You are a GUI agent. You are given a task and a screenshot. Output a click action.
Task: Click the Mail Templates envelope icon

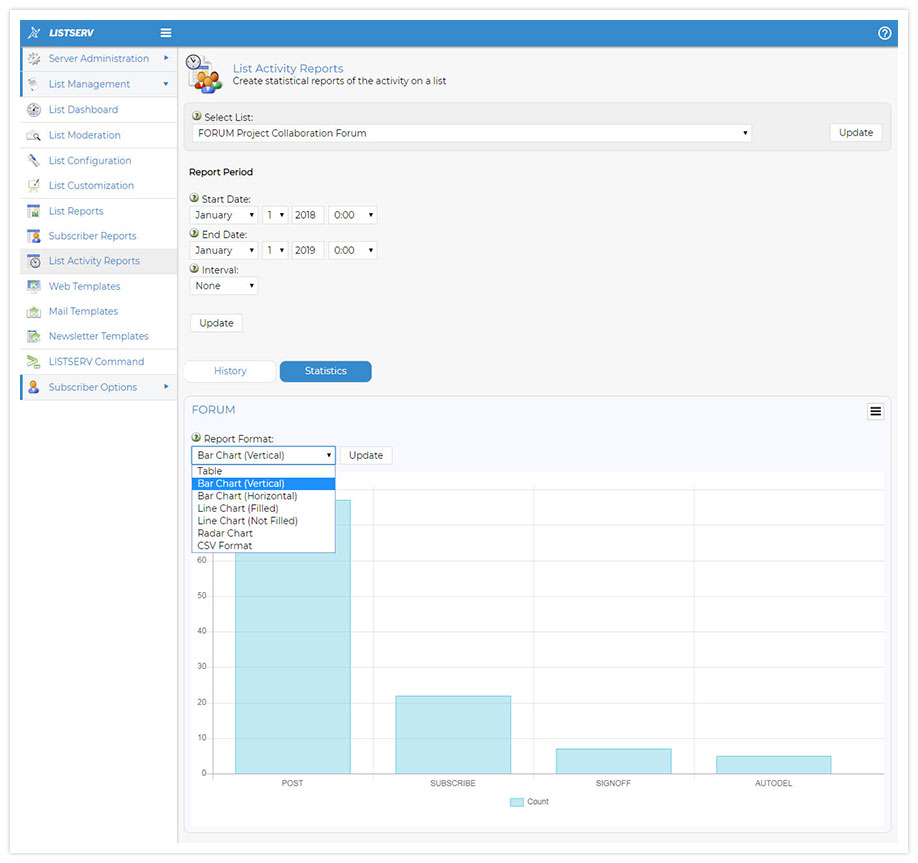tap(34, 311)
